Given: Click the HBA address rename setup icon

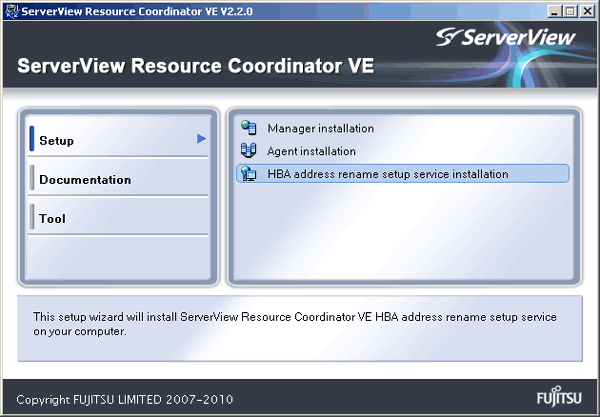Looking at the screenshot, I should pos(249,174).
